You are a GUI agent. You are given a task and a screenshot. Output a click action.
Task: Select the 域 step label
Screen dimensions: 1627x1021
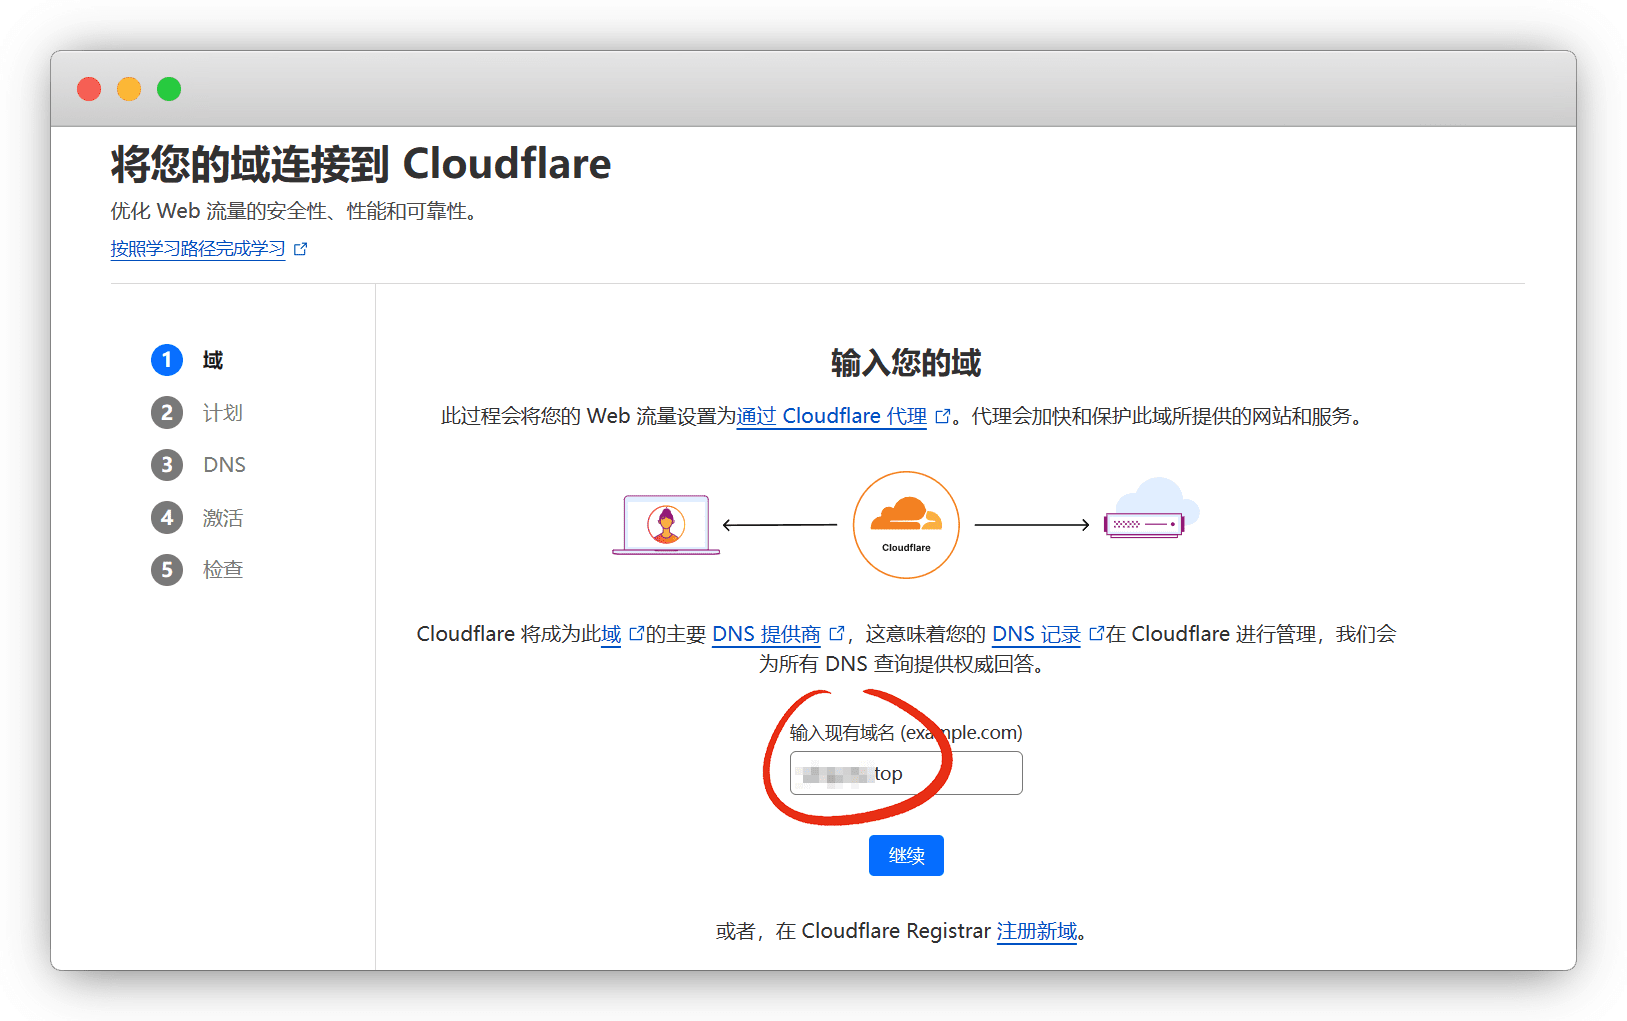pyautogui.click(x=213, y=360)
